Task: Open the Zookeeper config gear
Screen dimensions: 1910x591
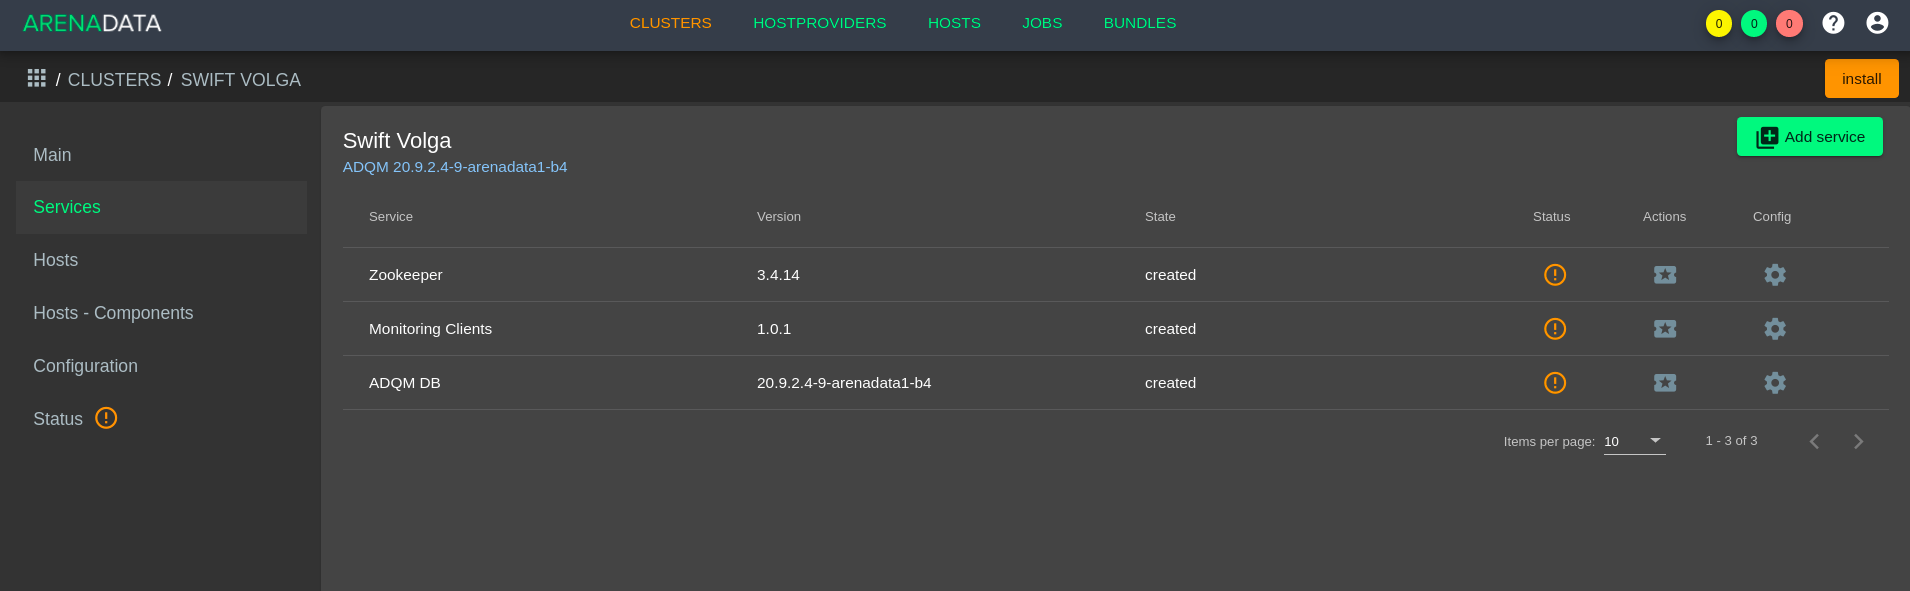Action: click(1775, 275)
